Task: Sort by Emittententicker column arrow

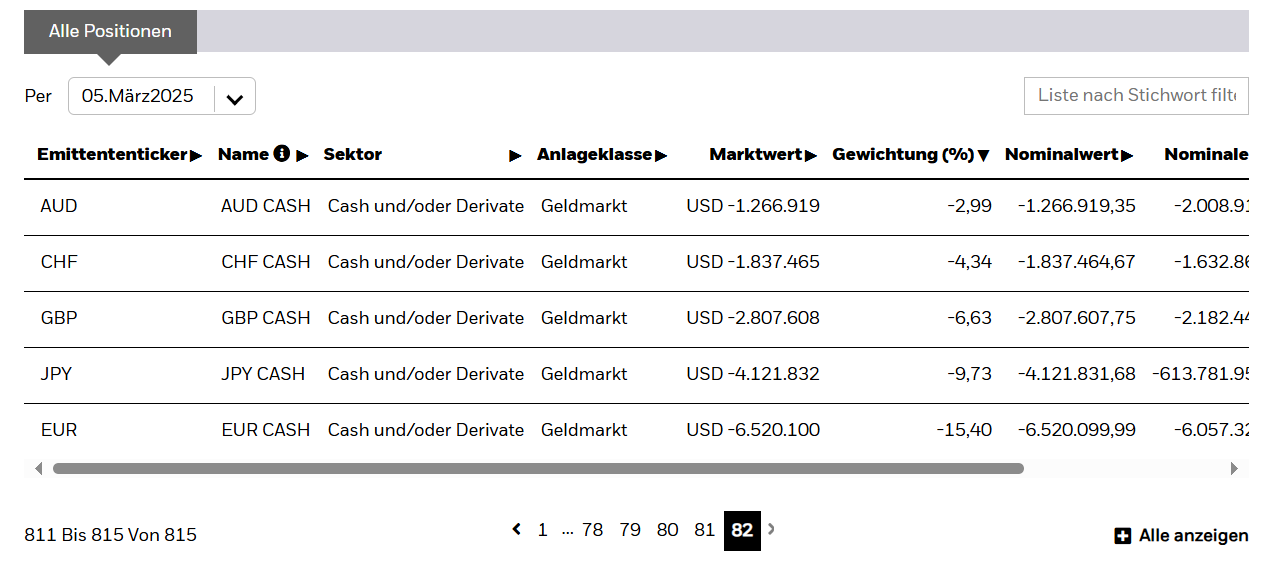Action: pyautogui.click(x=196, y=155)
